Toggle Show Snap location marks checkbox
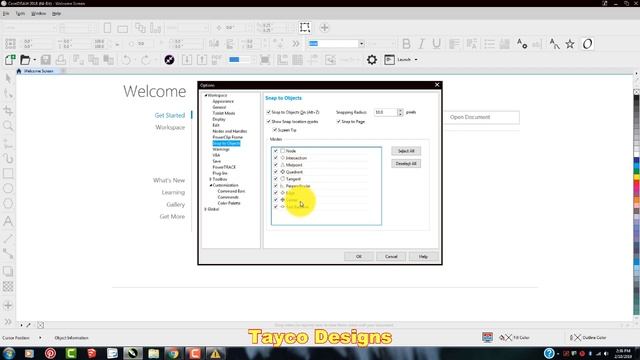 click(x=269, y=121)
